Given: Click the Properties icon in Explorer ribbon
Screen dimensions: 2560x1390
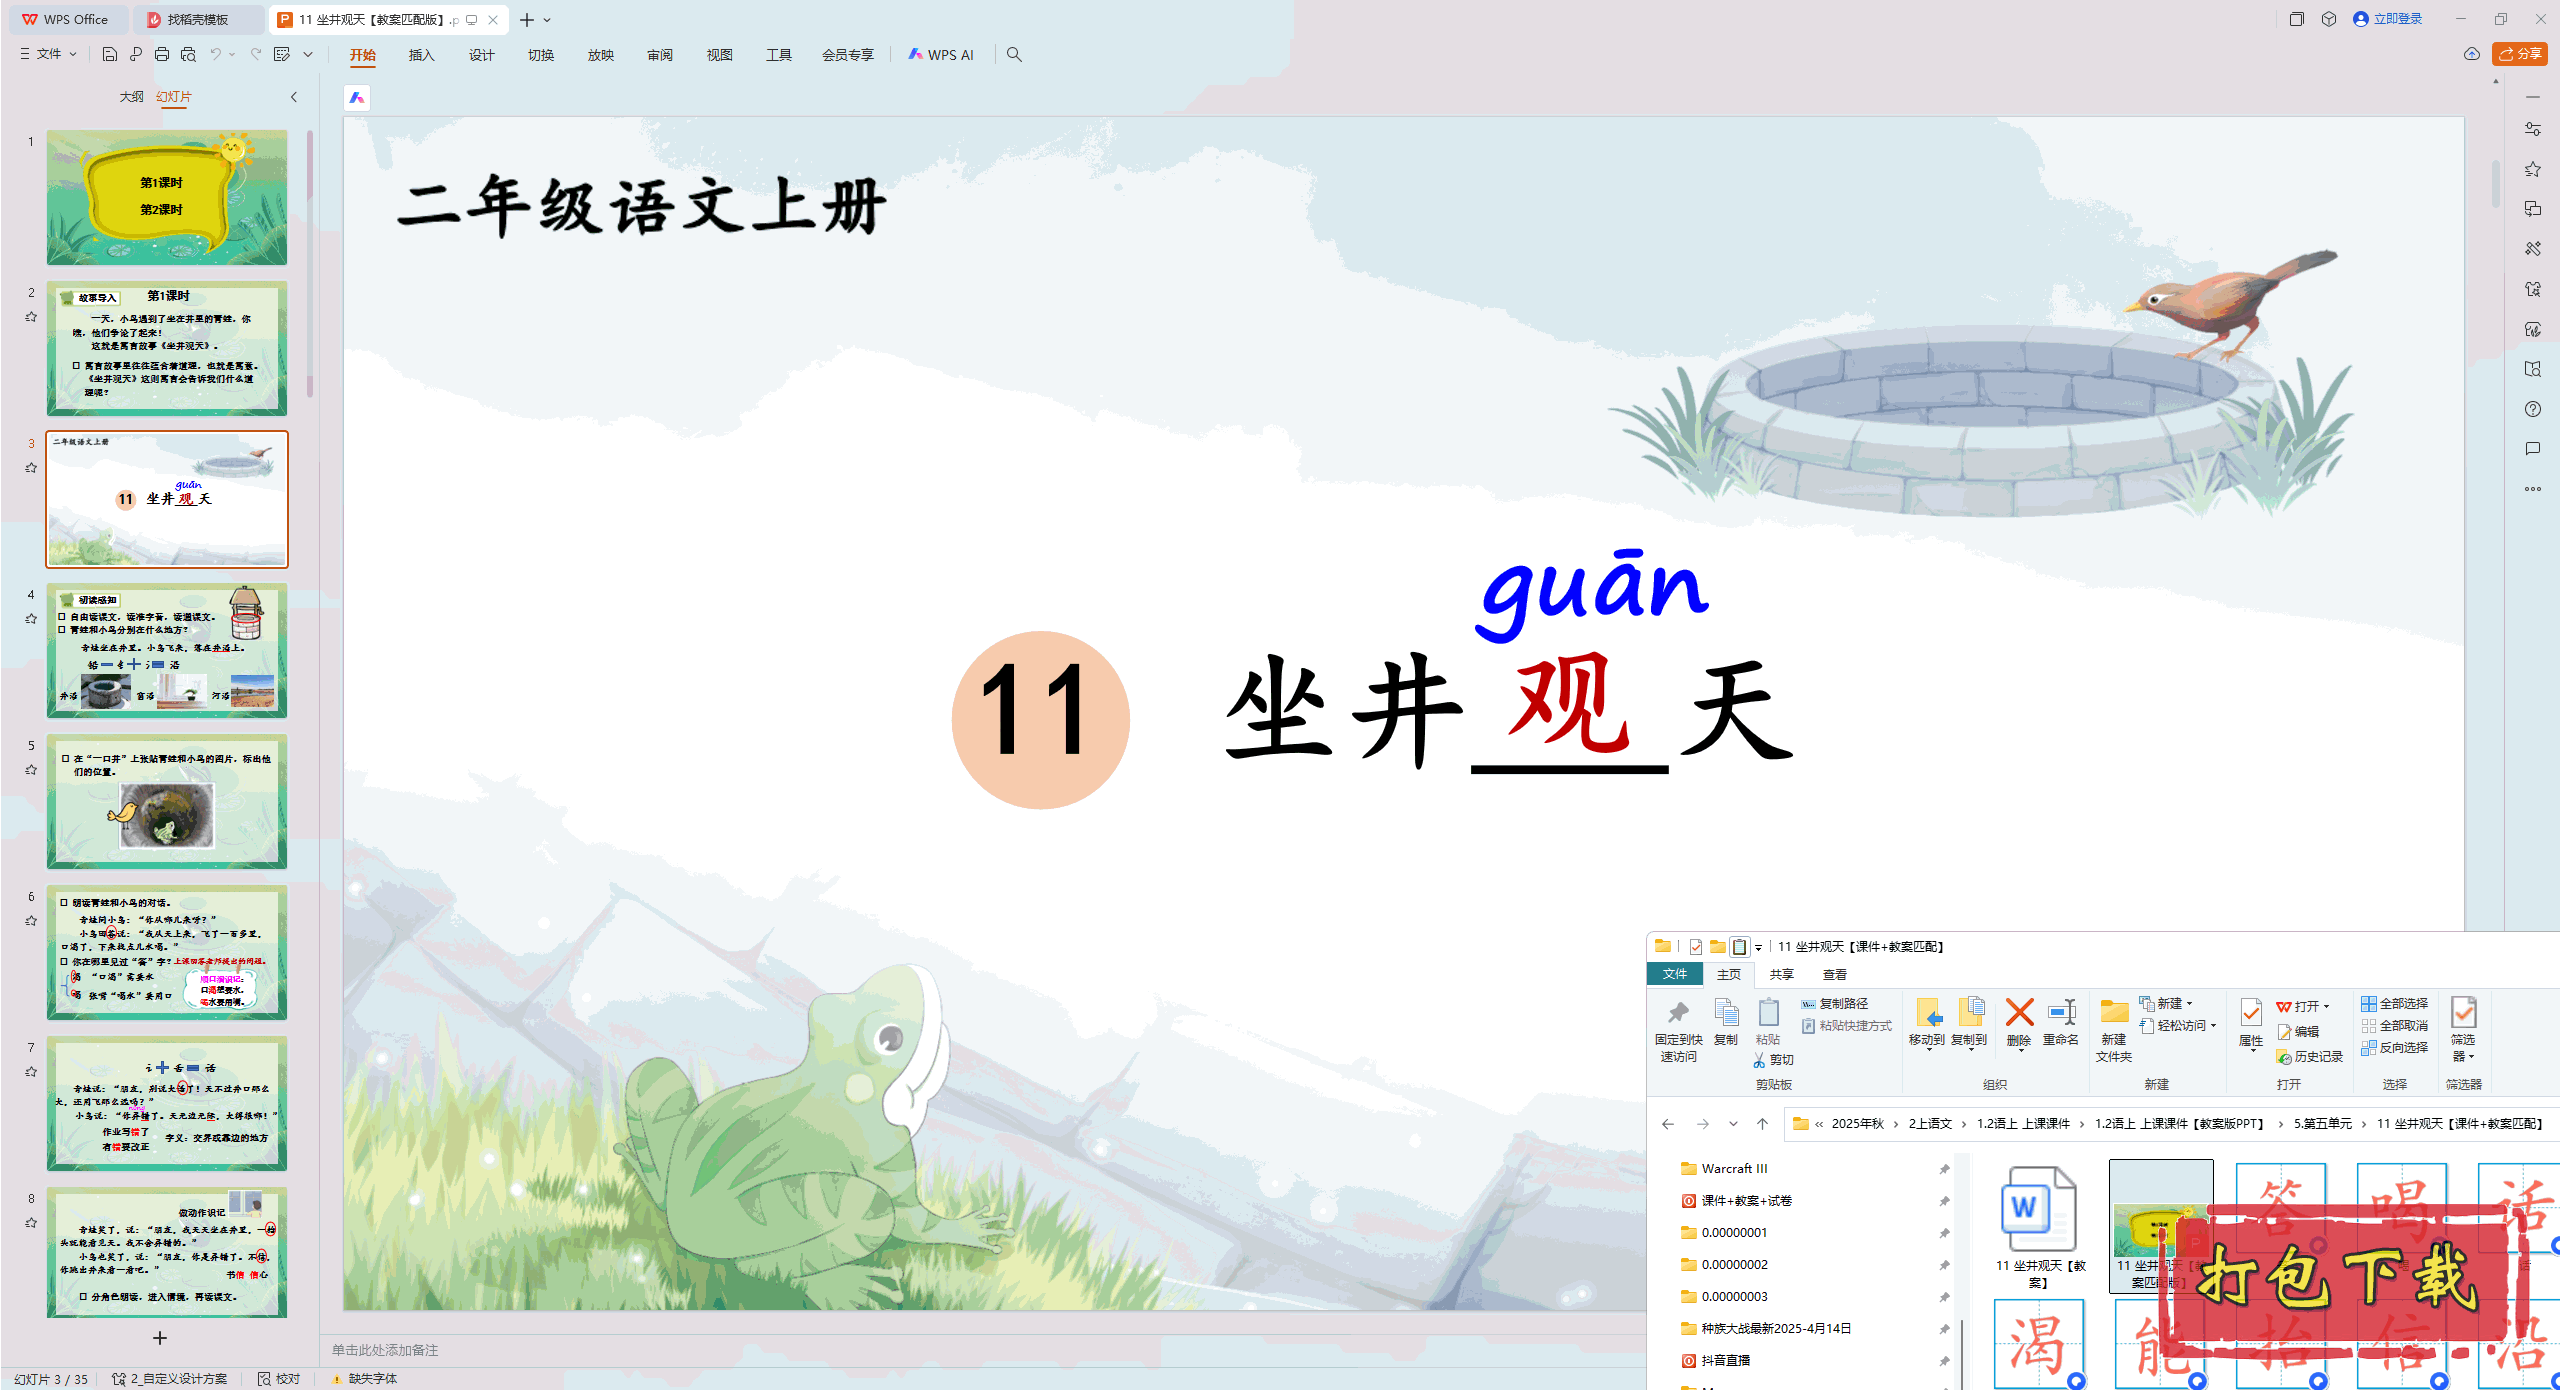Looking at the screenshot, I should (x=2250, y=1013).
